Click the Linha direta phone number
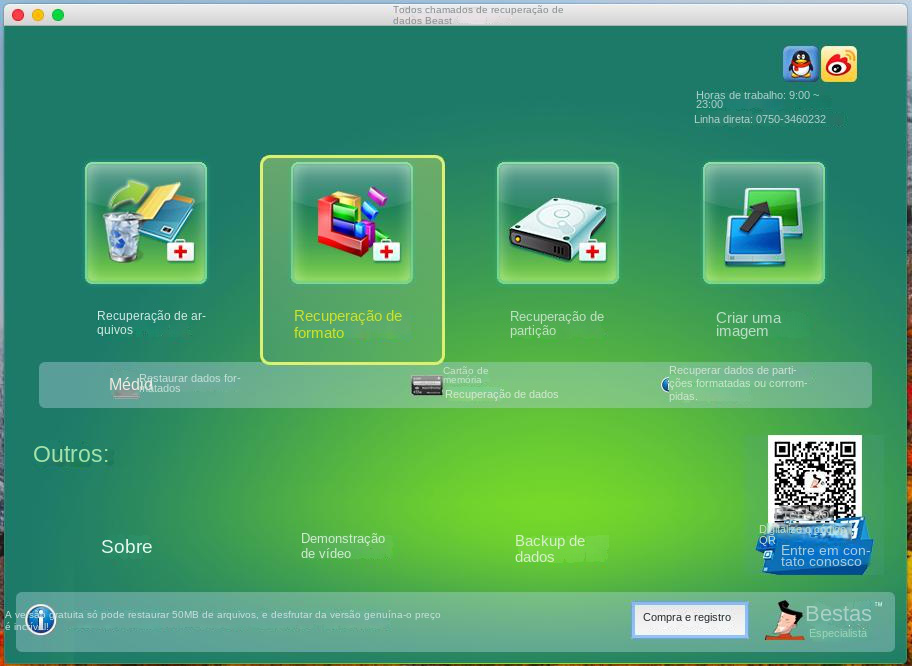 [x=760, y=119]
